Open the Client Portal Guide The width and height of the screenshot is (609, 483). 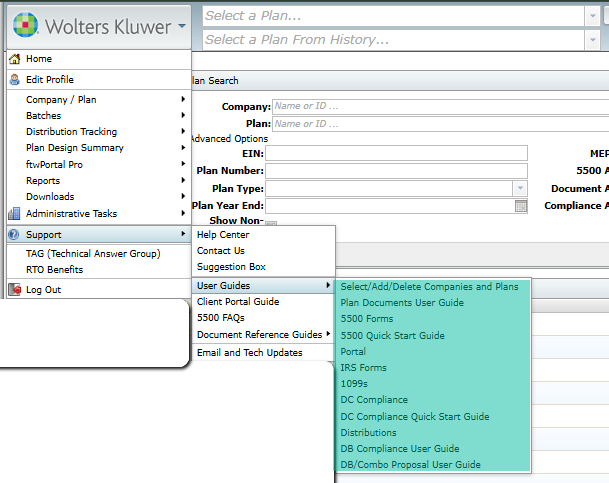point(264,302)
